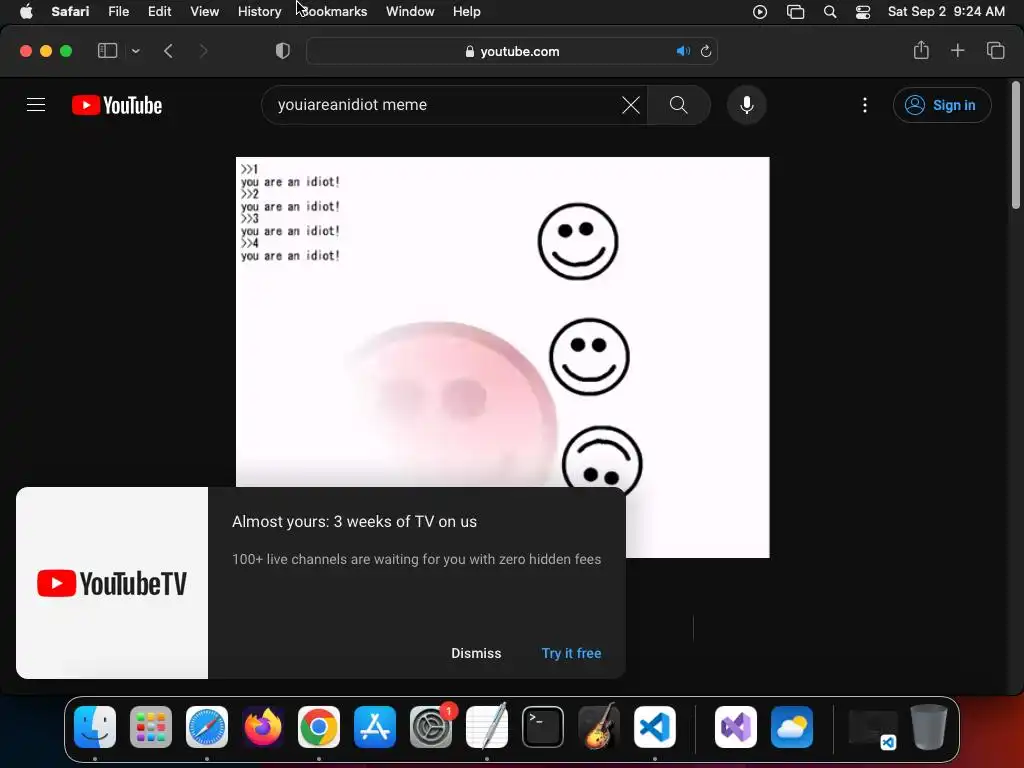Click the page vertical scrollbar
1024x768 pixels.
pos(1016,145)
